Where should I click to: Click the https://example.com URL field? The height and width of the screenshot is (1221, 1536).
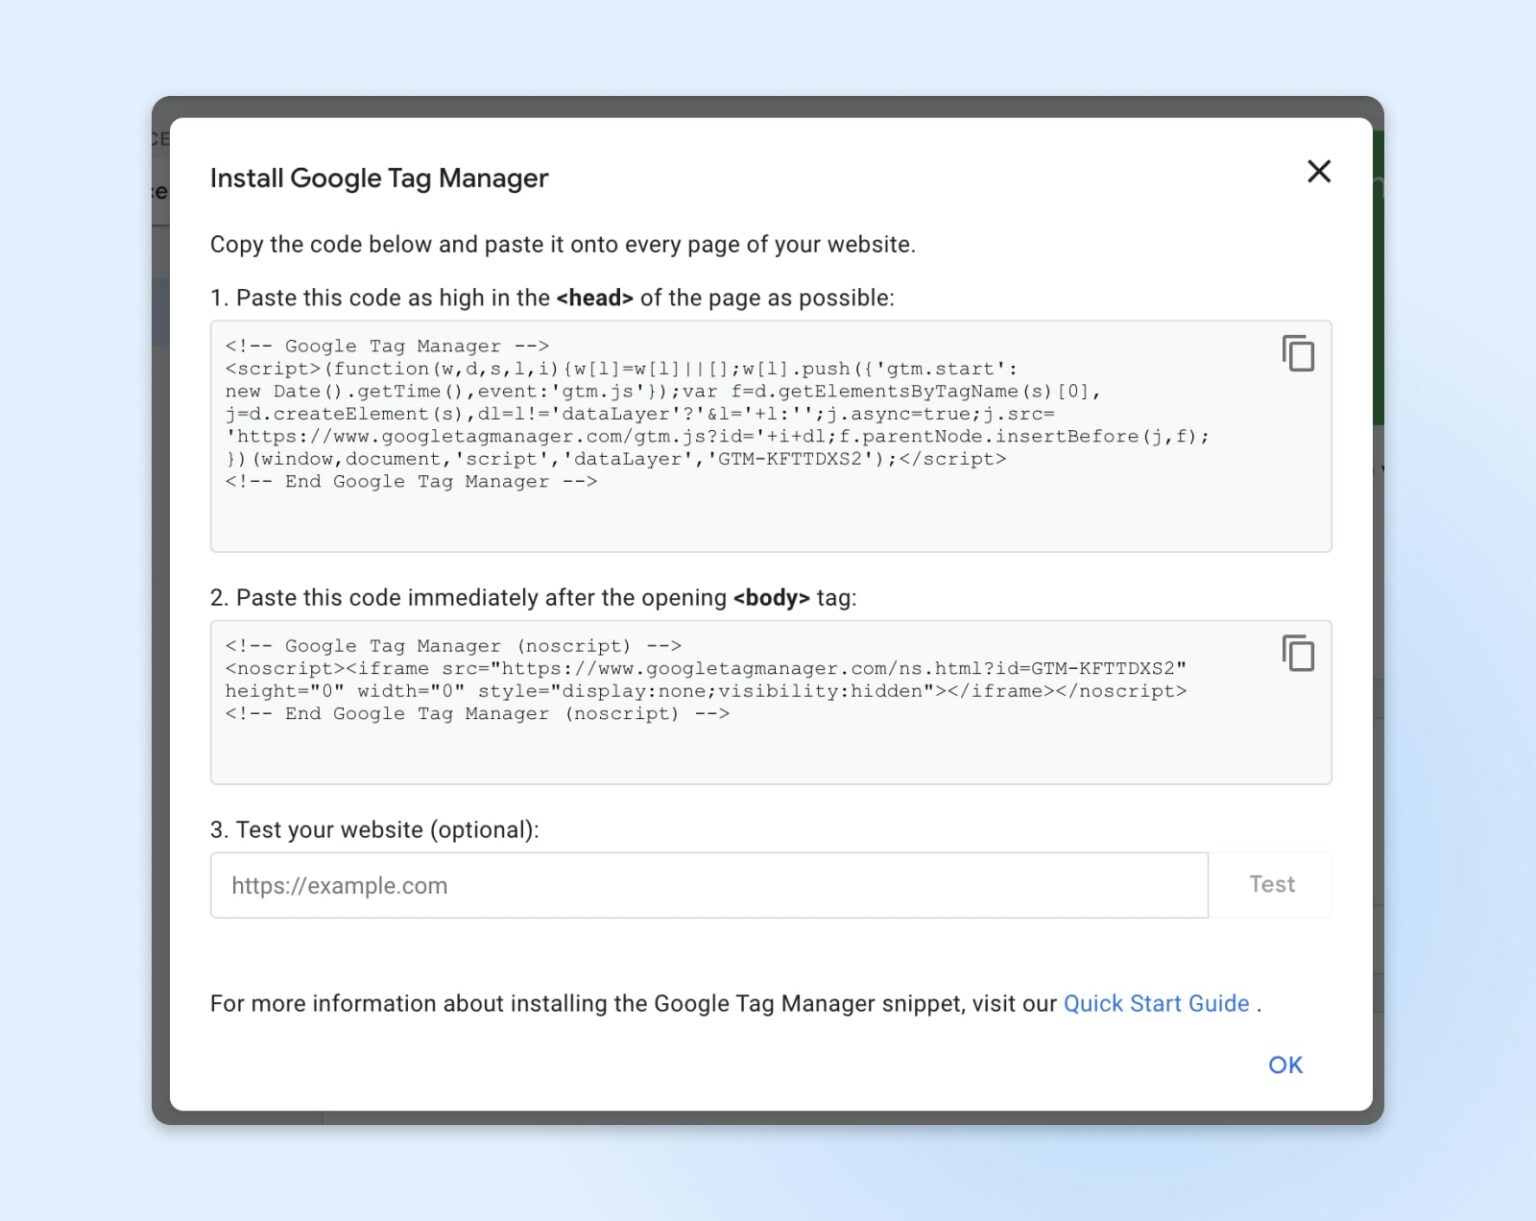click(708, 885)
